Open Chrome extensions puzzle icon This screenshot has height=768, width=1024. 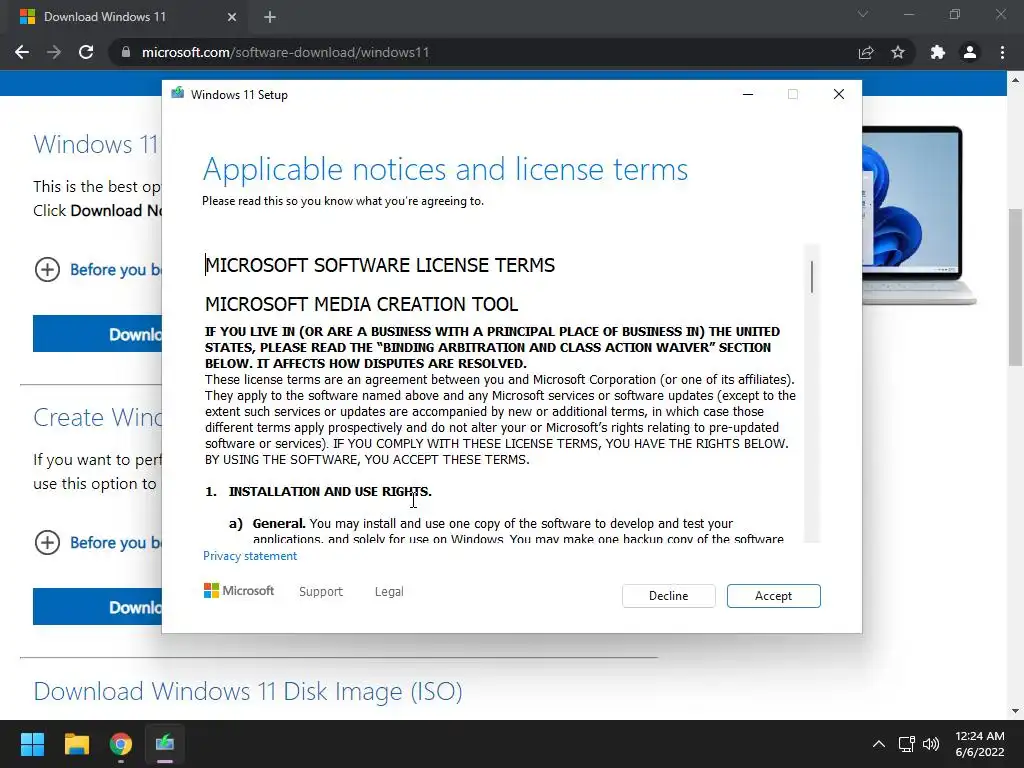click(938, 52)
